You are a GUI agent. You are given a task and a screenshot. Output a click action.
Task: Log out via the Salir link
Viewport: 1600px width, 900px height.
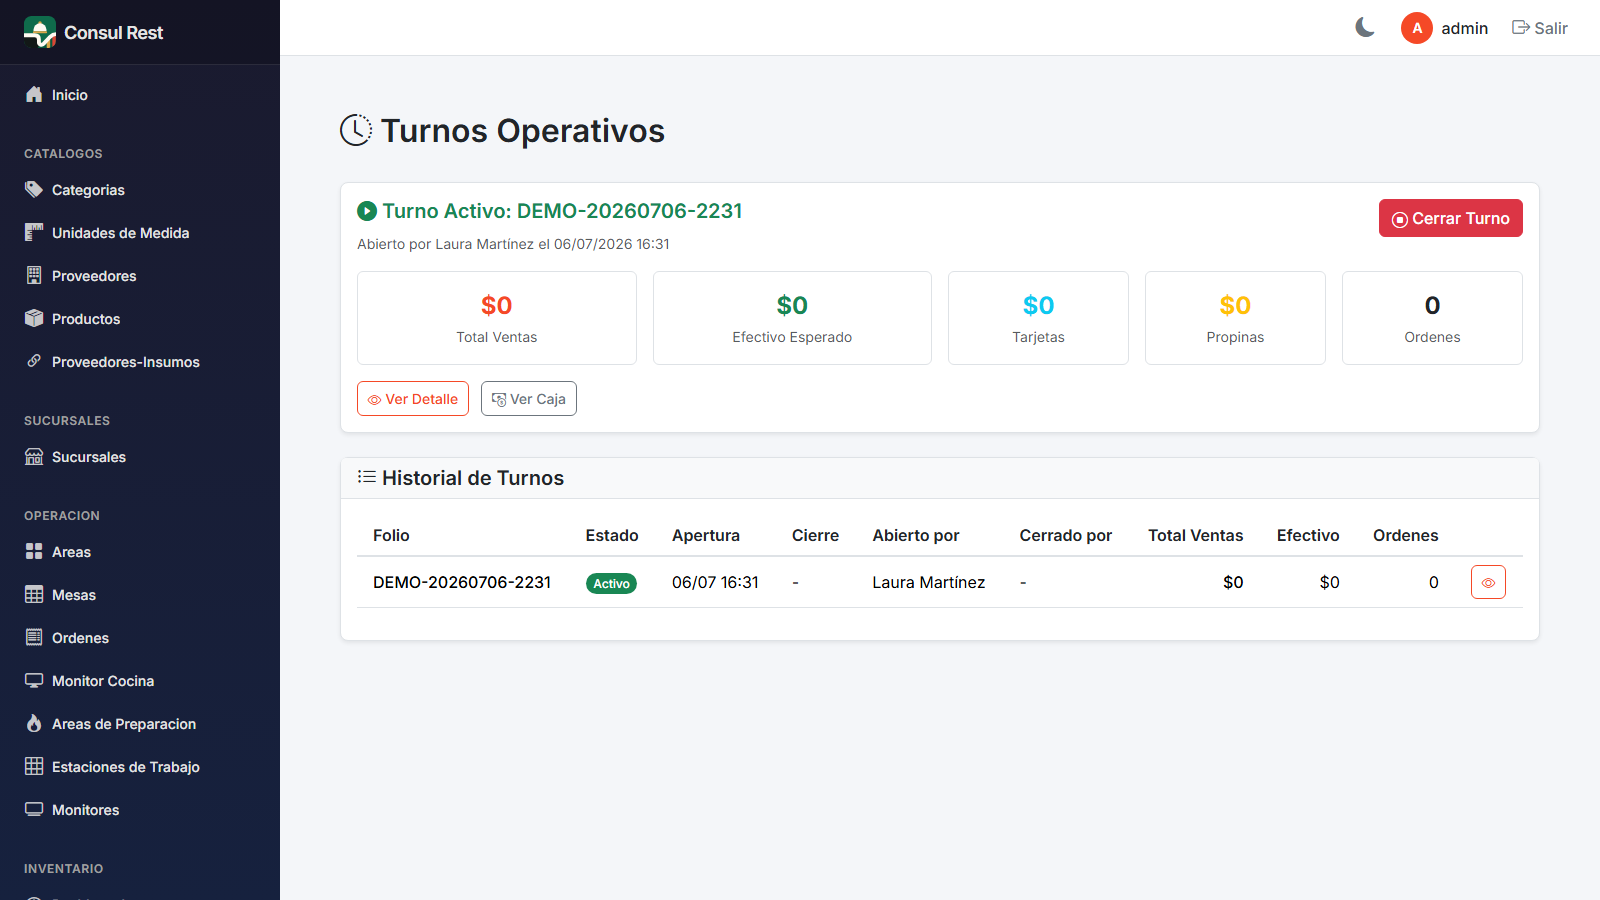point(1540,28)
